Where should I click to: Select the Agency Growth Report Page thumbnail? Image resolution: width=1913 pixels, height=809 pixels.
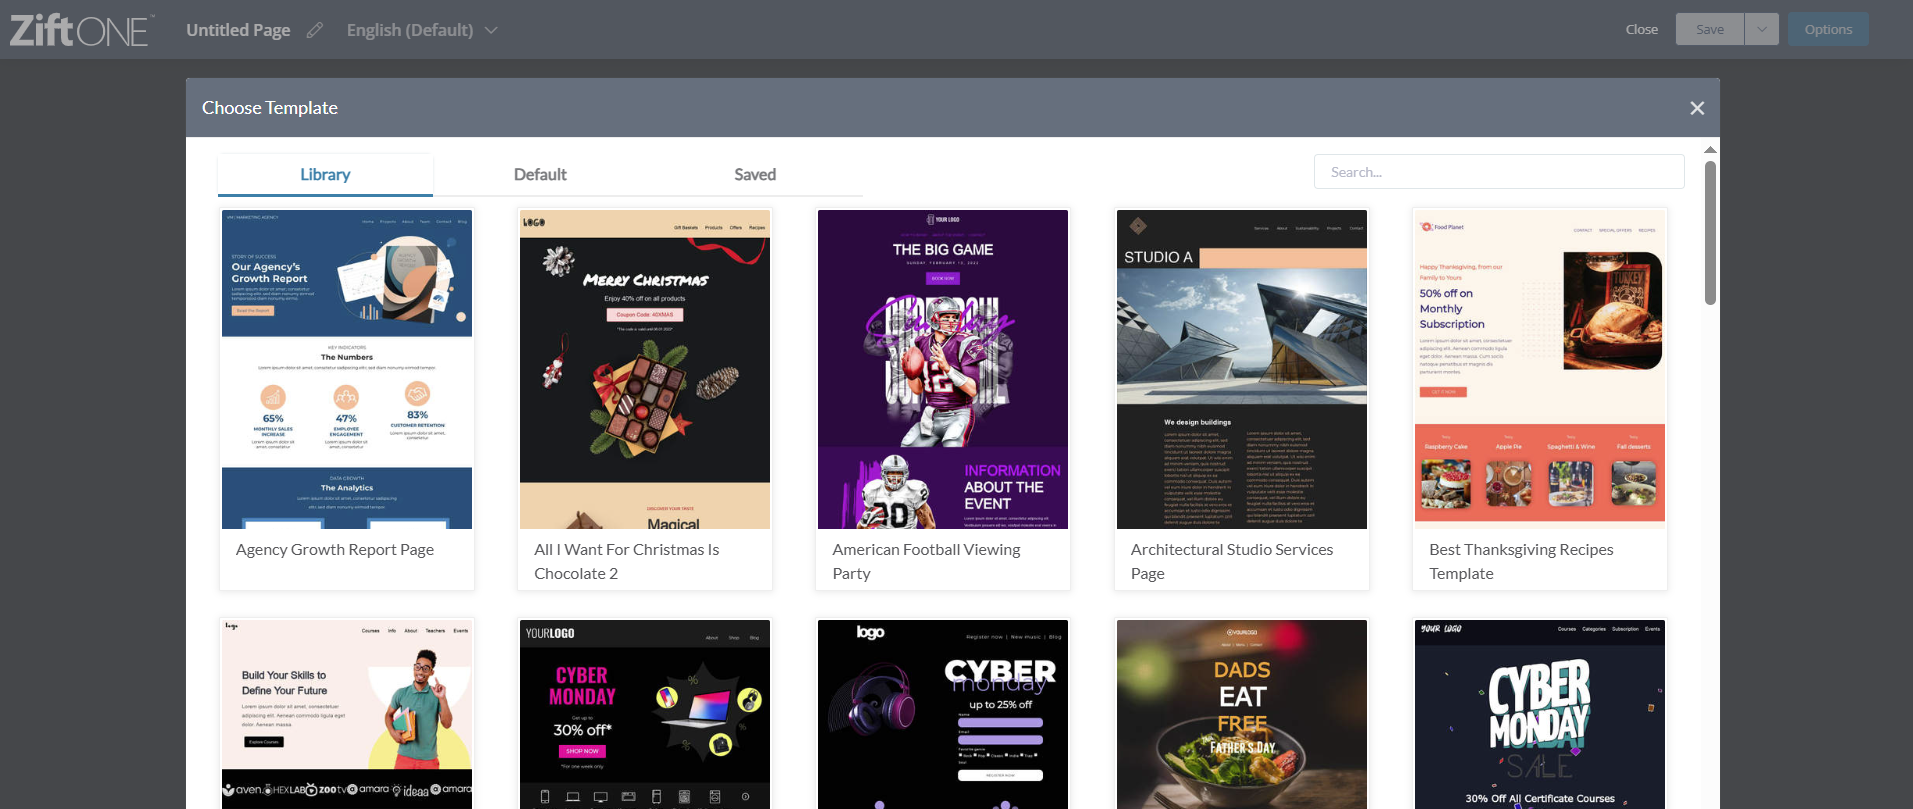coord(347,369)
